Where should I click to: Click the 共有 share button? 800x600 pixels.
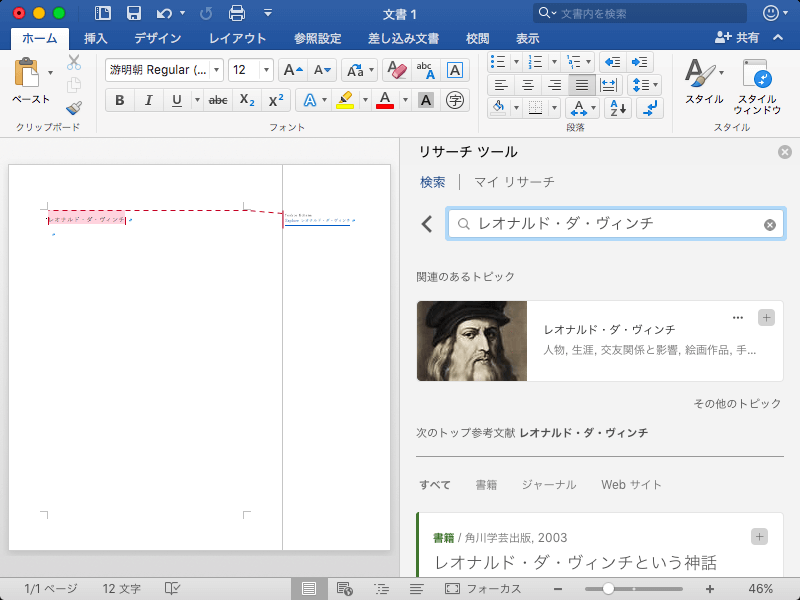[737, 38]
